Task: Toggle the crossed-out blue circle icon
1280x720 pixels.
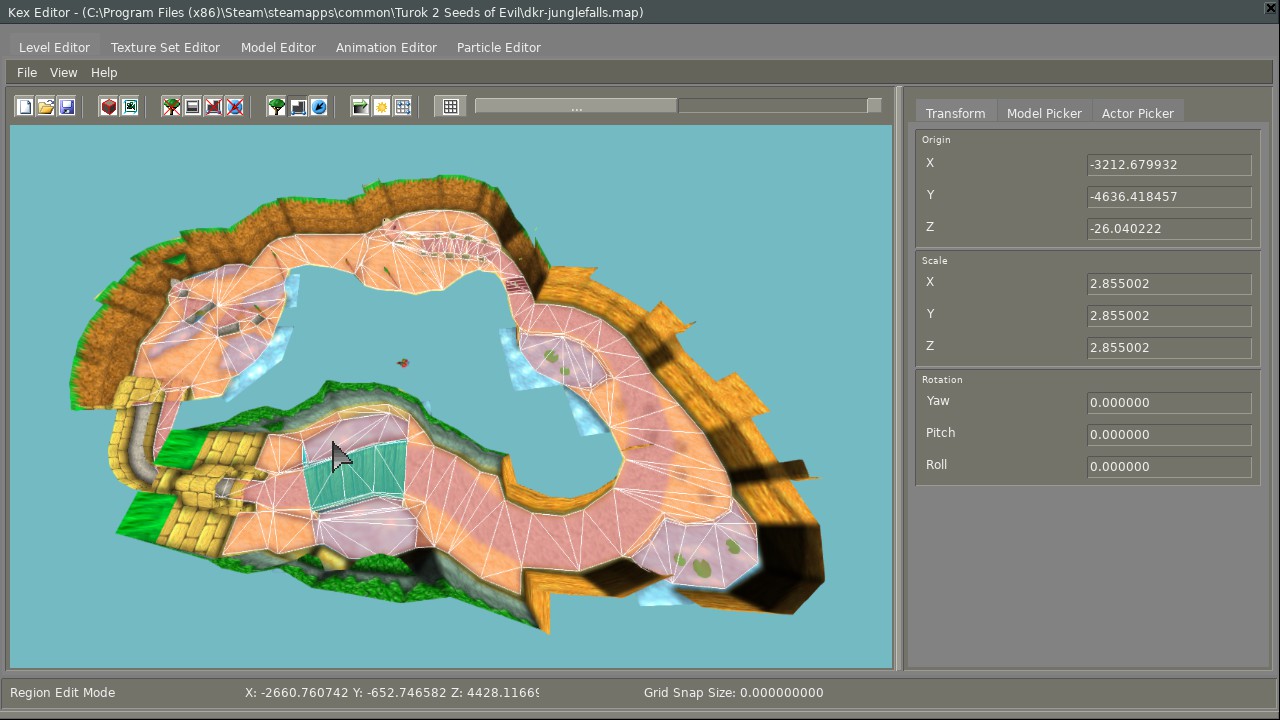Action: [x=235, y=107]
